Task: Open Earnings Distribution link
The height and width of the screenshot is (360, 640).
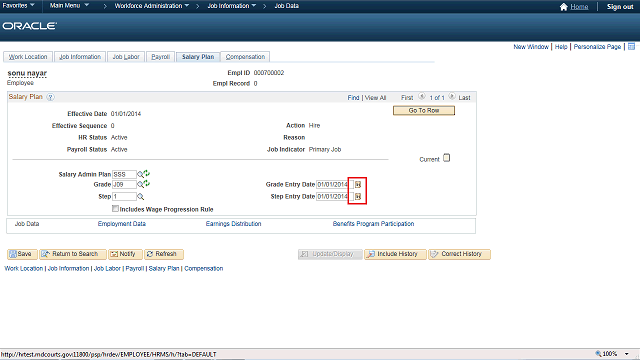Action: point(233,224)
